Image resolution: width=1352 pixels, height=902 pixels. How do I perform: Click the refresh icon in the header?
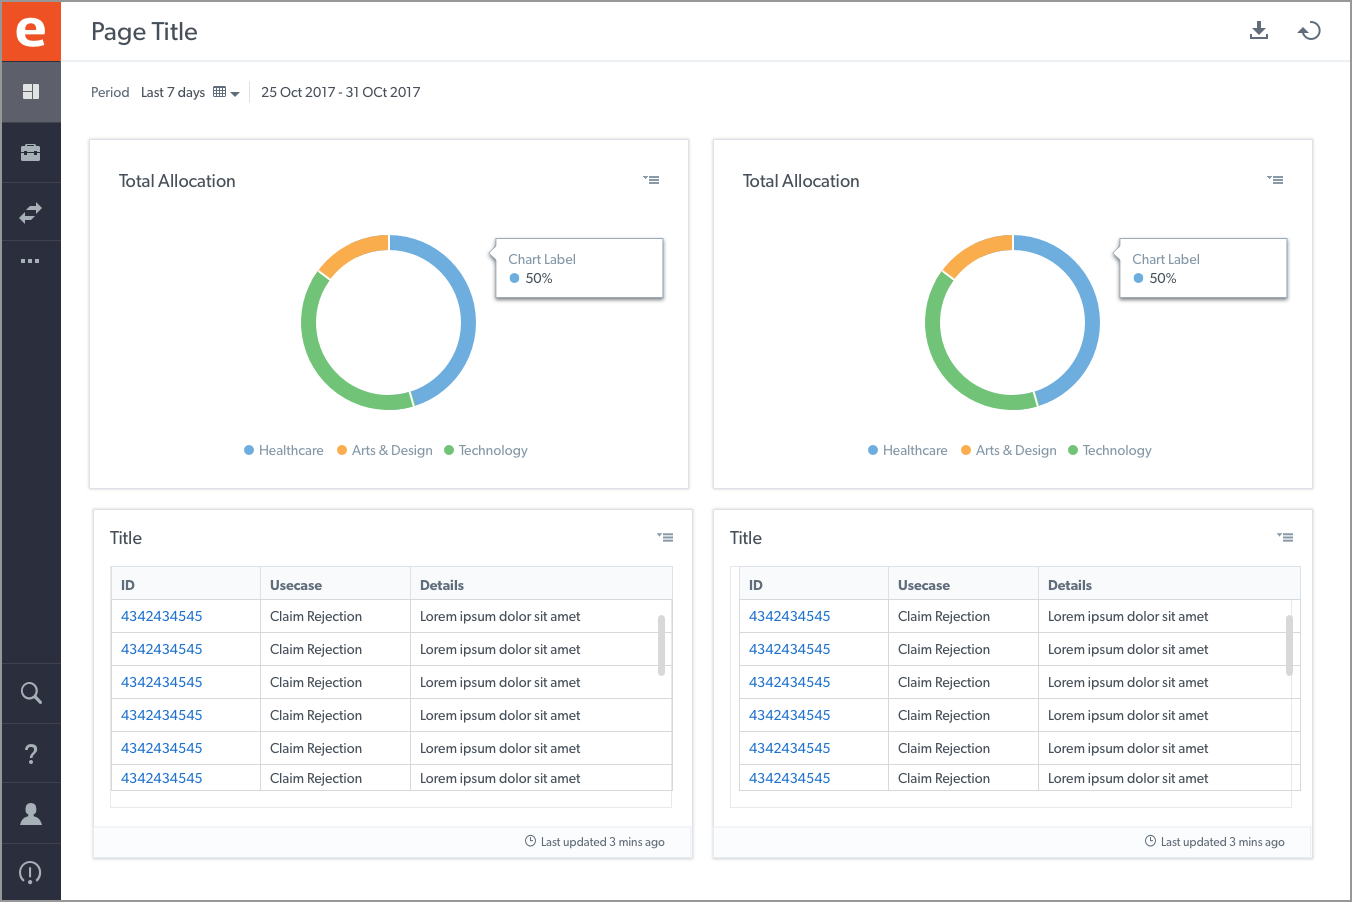coord(1309,31)
